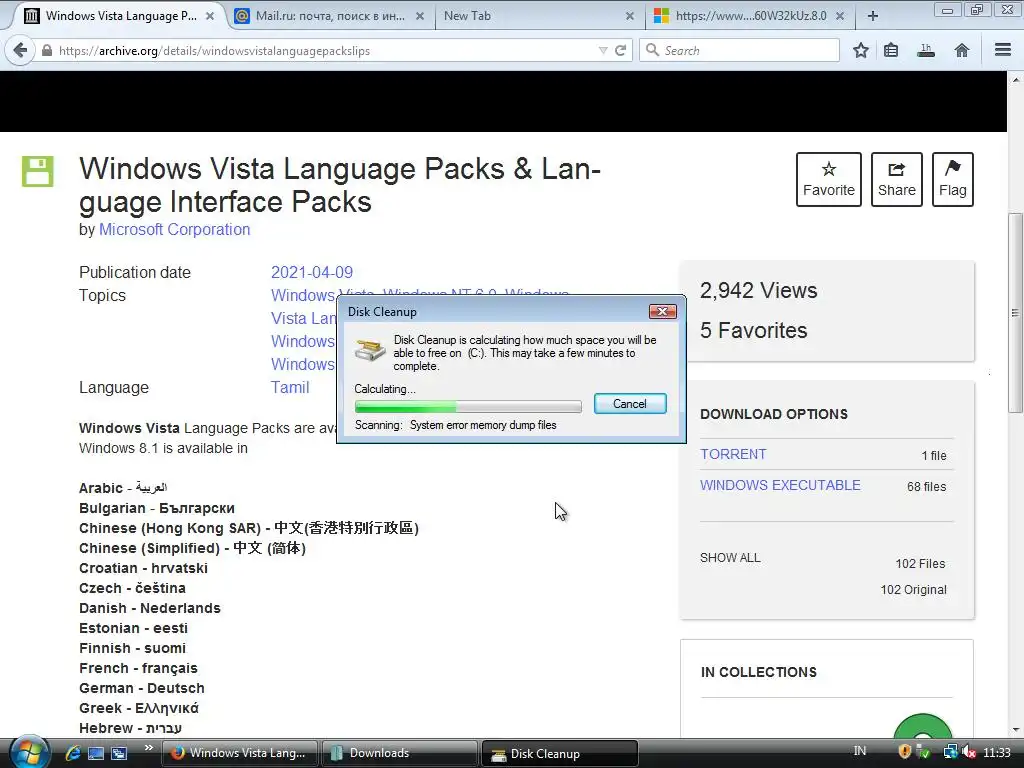Open the Microsoft Corporation author link
This screenshot has width=1024, height=768.
tap(174, 230)
